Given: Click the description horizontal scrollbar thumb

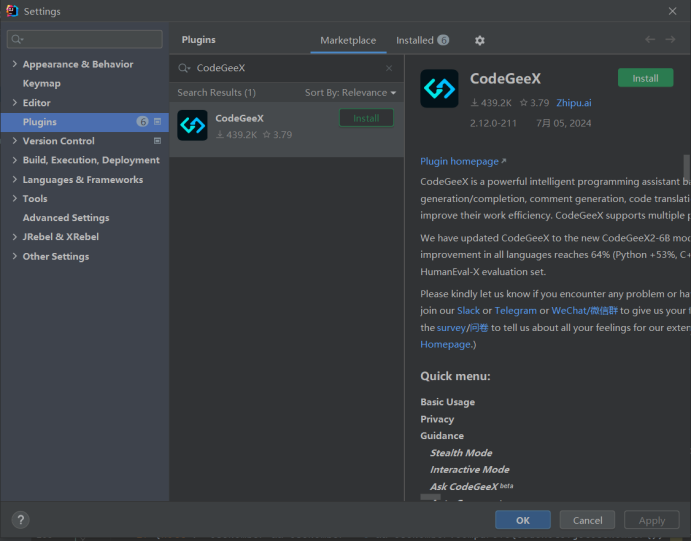Looking at the screenshot, I should 430,497.
